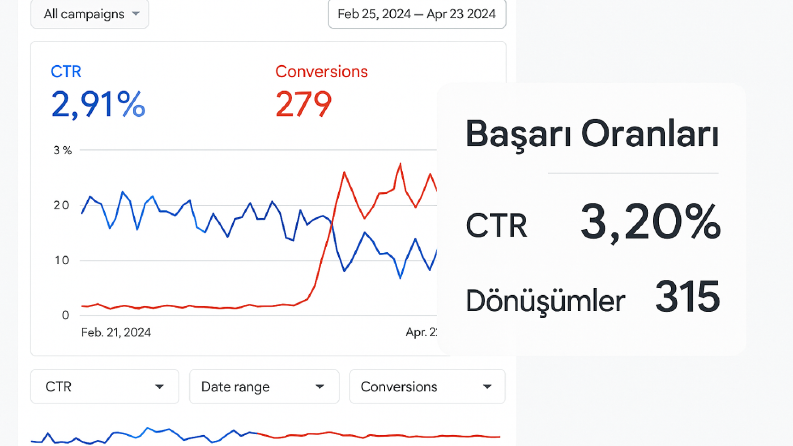
Task: Click the CTR label in Başarı Oranları card
Action: pyautogui.click(x=496, y=226)
